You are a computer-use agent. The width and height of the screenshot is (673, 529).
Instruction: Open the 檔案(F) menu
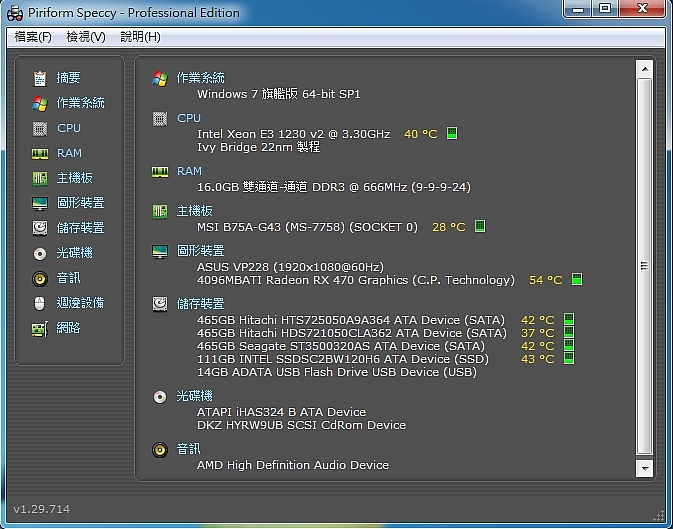point(33,37)
